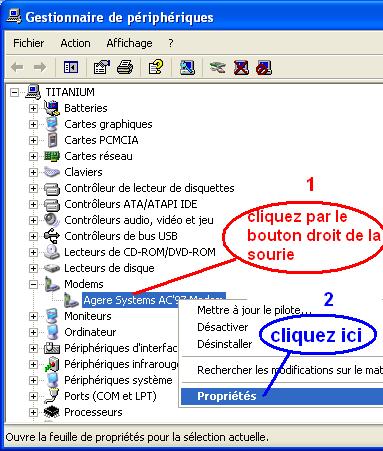Expand the Cartes réseau node
The image size is (383, 451).
click(x=33, y=156)
